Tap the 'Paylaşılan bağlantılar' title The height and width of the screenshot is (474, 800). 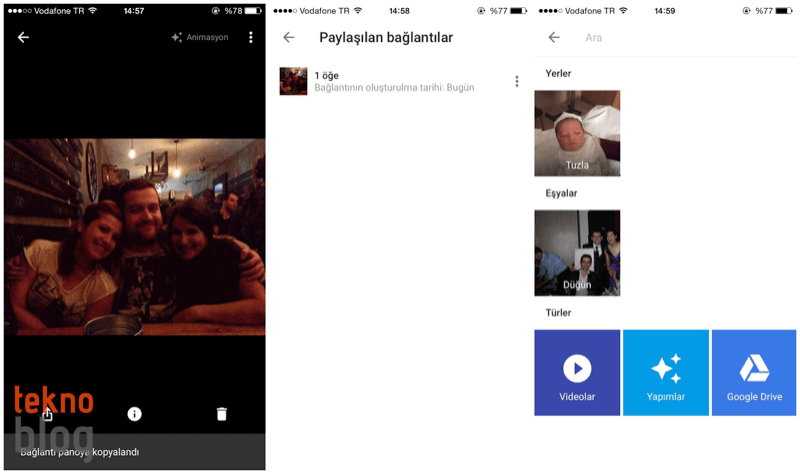click(x=386, y=37)
